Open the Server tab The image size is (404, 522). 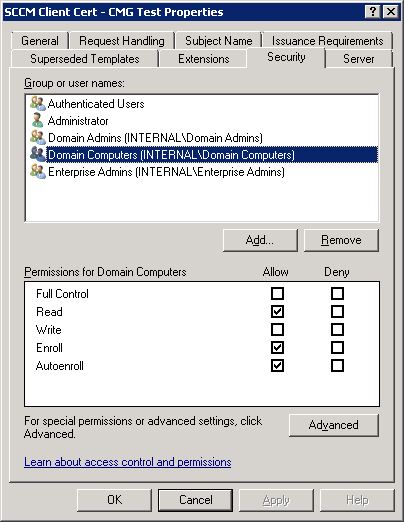(x=359, y=59)
